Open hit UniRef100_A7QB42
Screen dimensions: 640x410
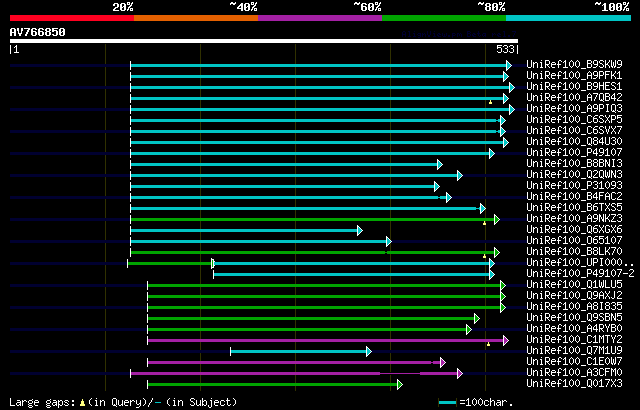(574, 98)
